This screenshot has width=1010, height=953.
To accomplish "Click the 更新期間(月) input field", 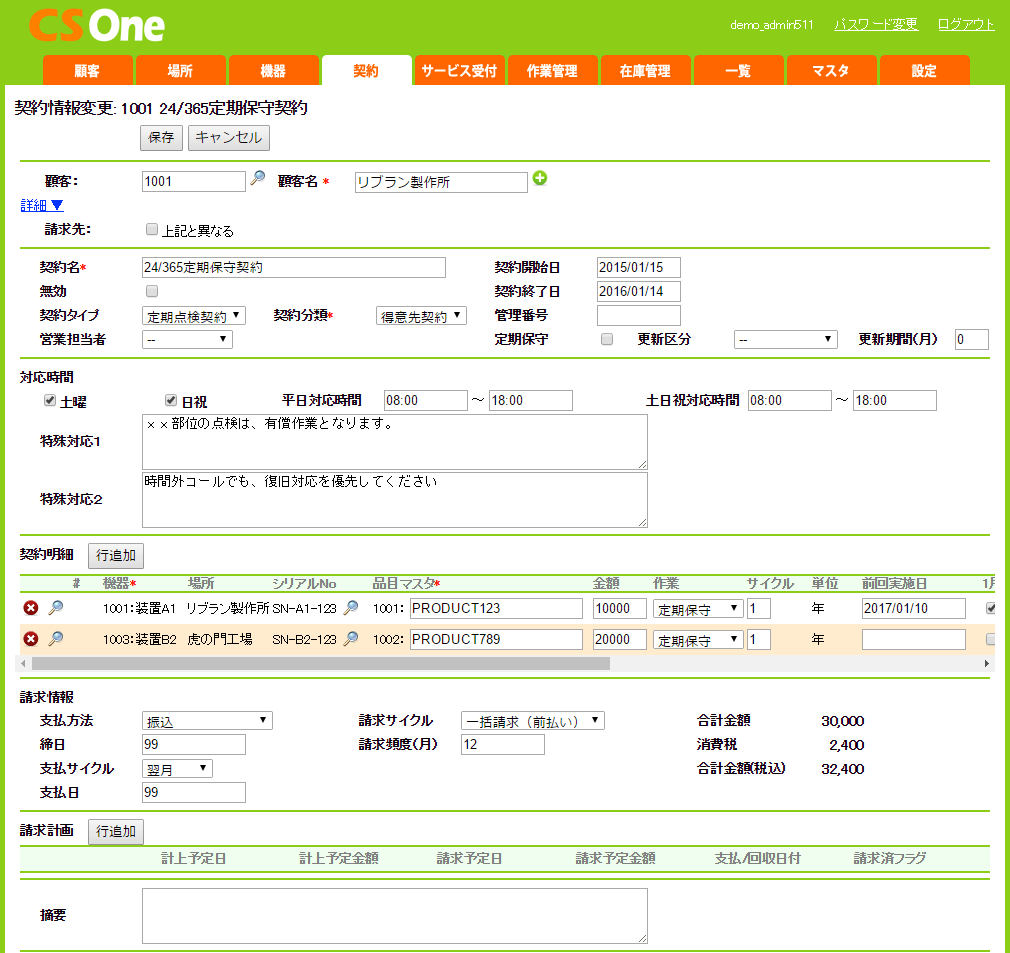I will coord(971,339).
